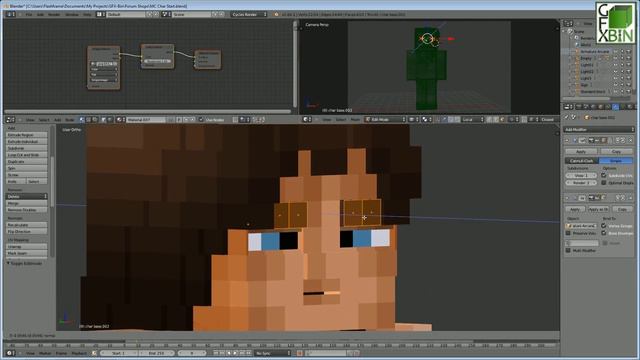Click Mark Seam button
Image resolution: width=640 pixels, height=360 pixels.
pos(27,253)
